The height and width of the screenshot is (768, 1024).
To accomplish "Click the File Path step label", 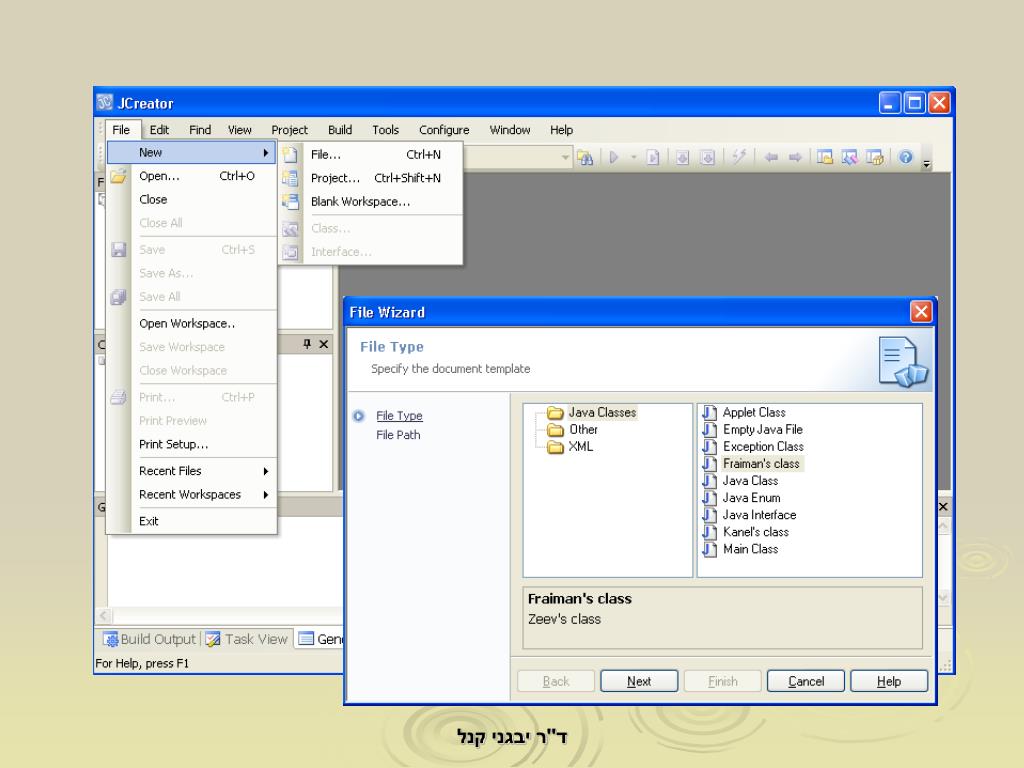I will coord(398,435).
